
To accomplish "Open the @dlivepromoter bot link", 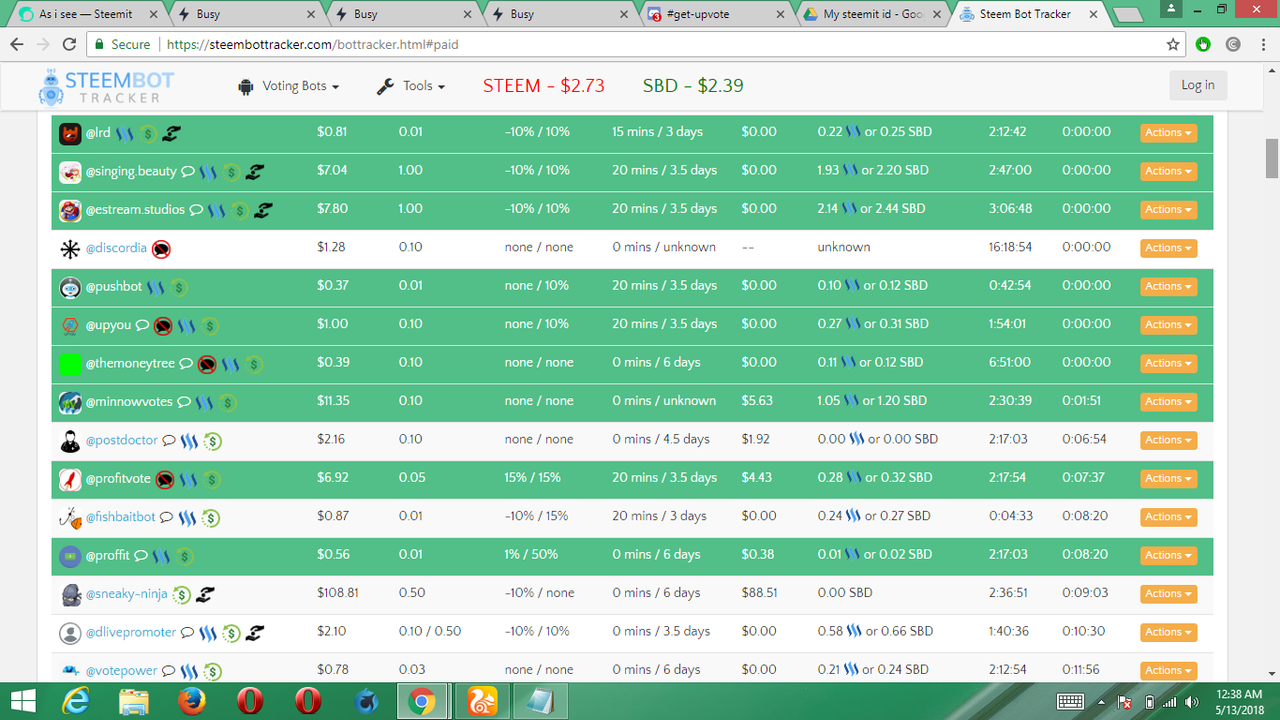I will (x=131, y=632).
